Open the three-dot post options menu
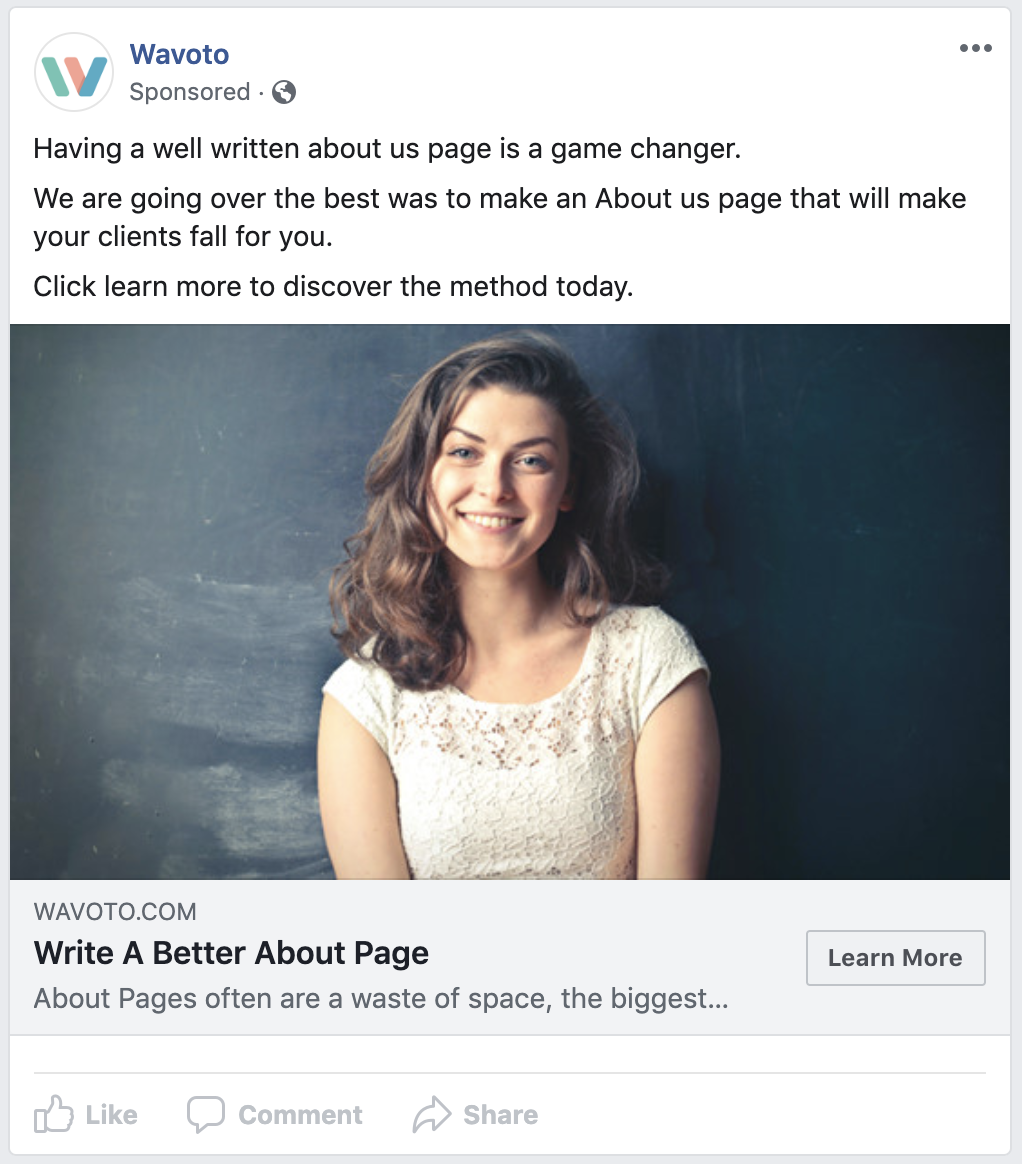 [x=975, y=49]
